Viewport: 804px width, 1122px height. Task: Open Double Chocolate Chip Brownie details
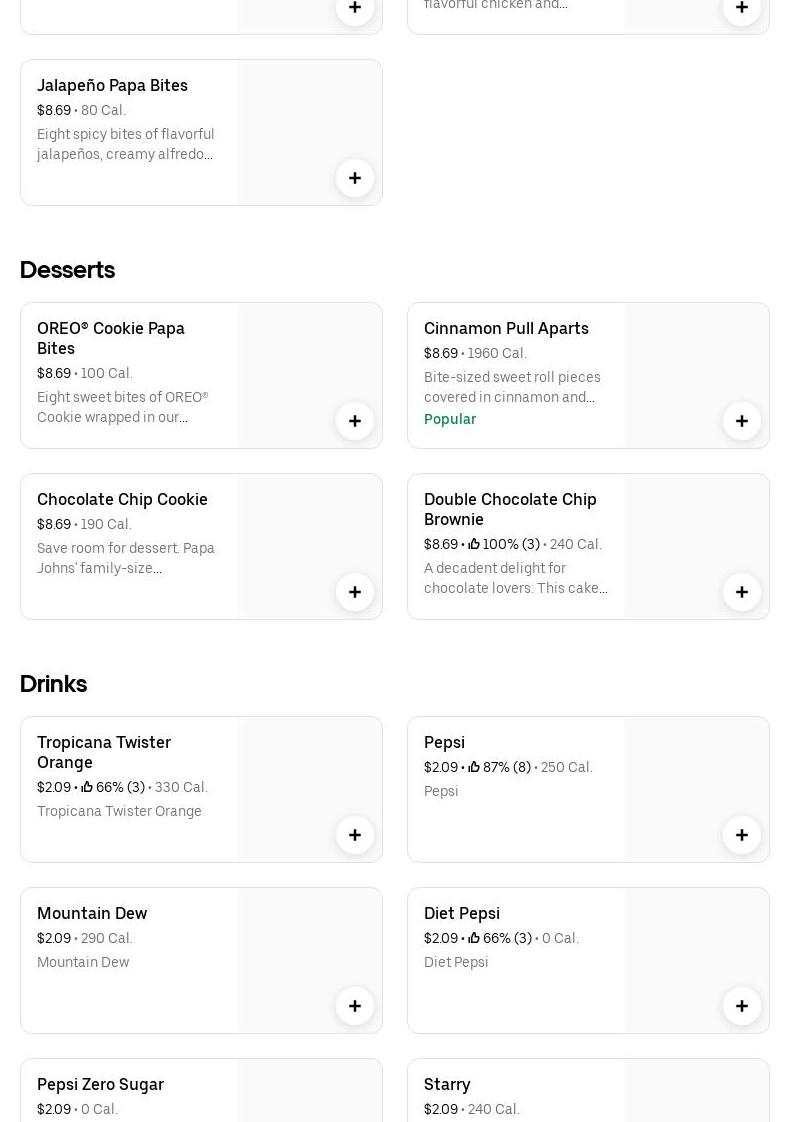click(510, 509)
